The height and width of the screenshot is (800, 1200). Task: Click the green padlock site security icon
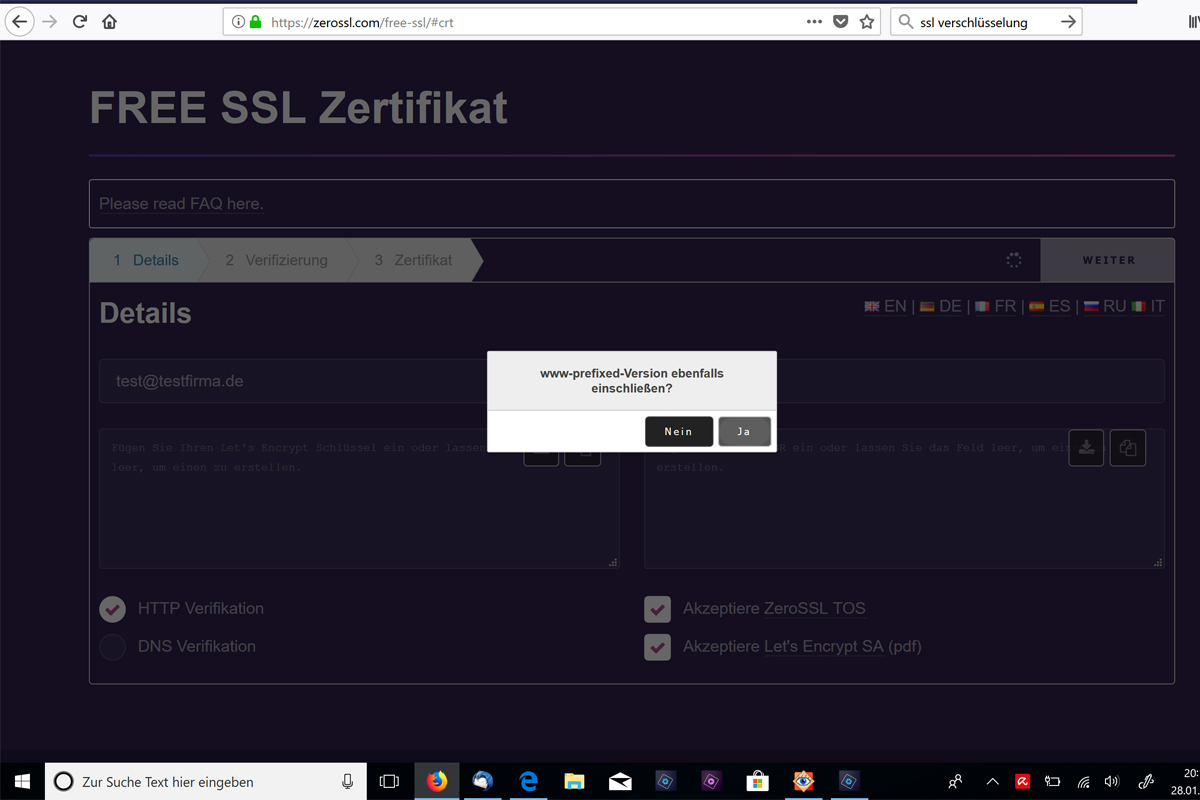point(255,22)
